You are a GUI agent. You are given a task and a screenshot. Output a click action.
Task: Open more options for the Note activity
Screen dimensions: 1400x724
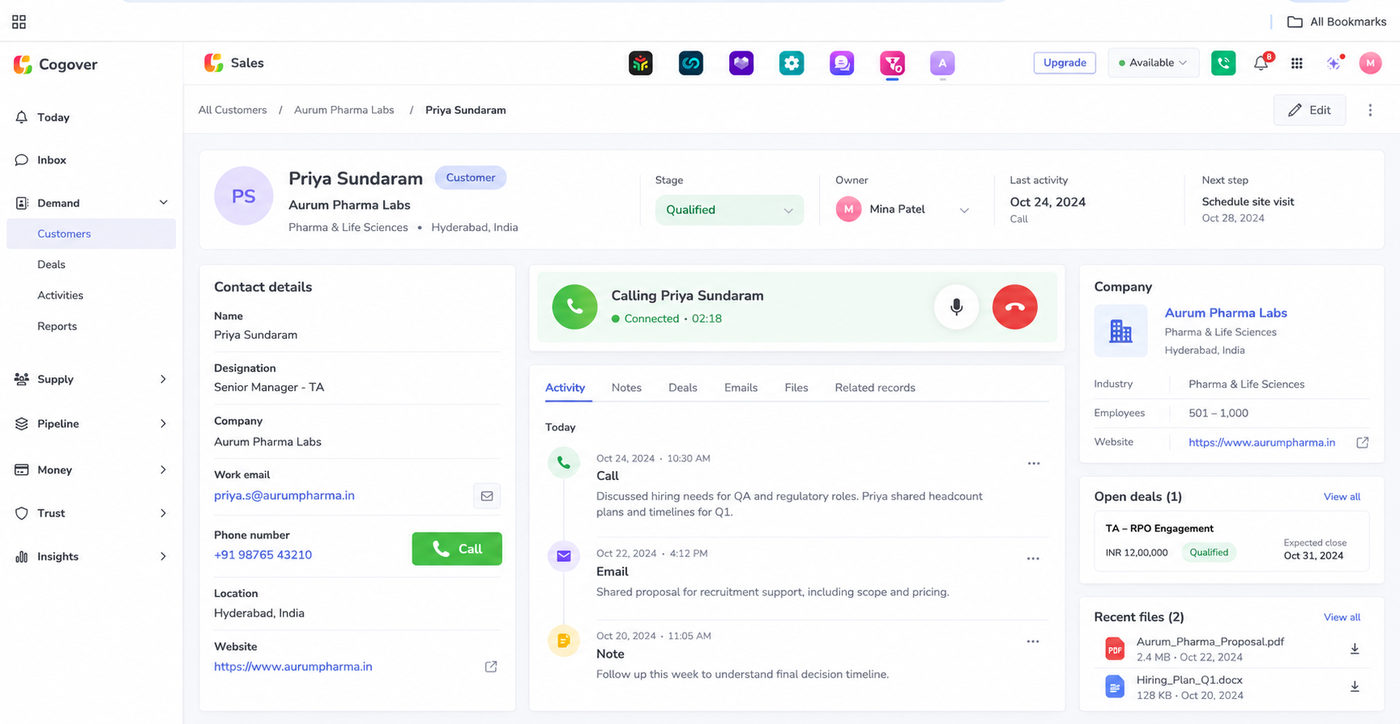click(1034, 642)
